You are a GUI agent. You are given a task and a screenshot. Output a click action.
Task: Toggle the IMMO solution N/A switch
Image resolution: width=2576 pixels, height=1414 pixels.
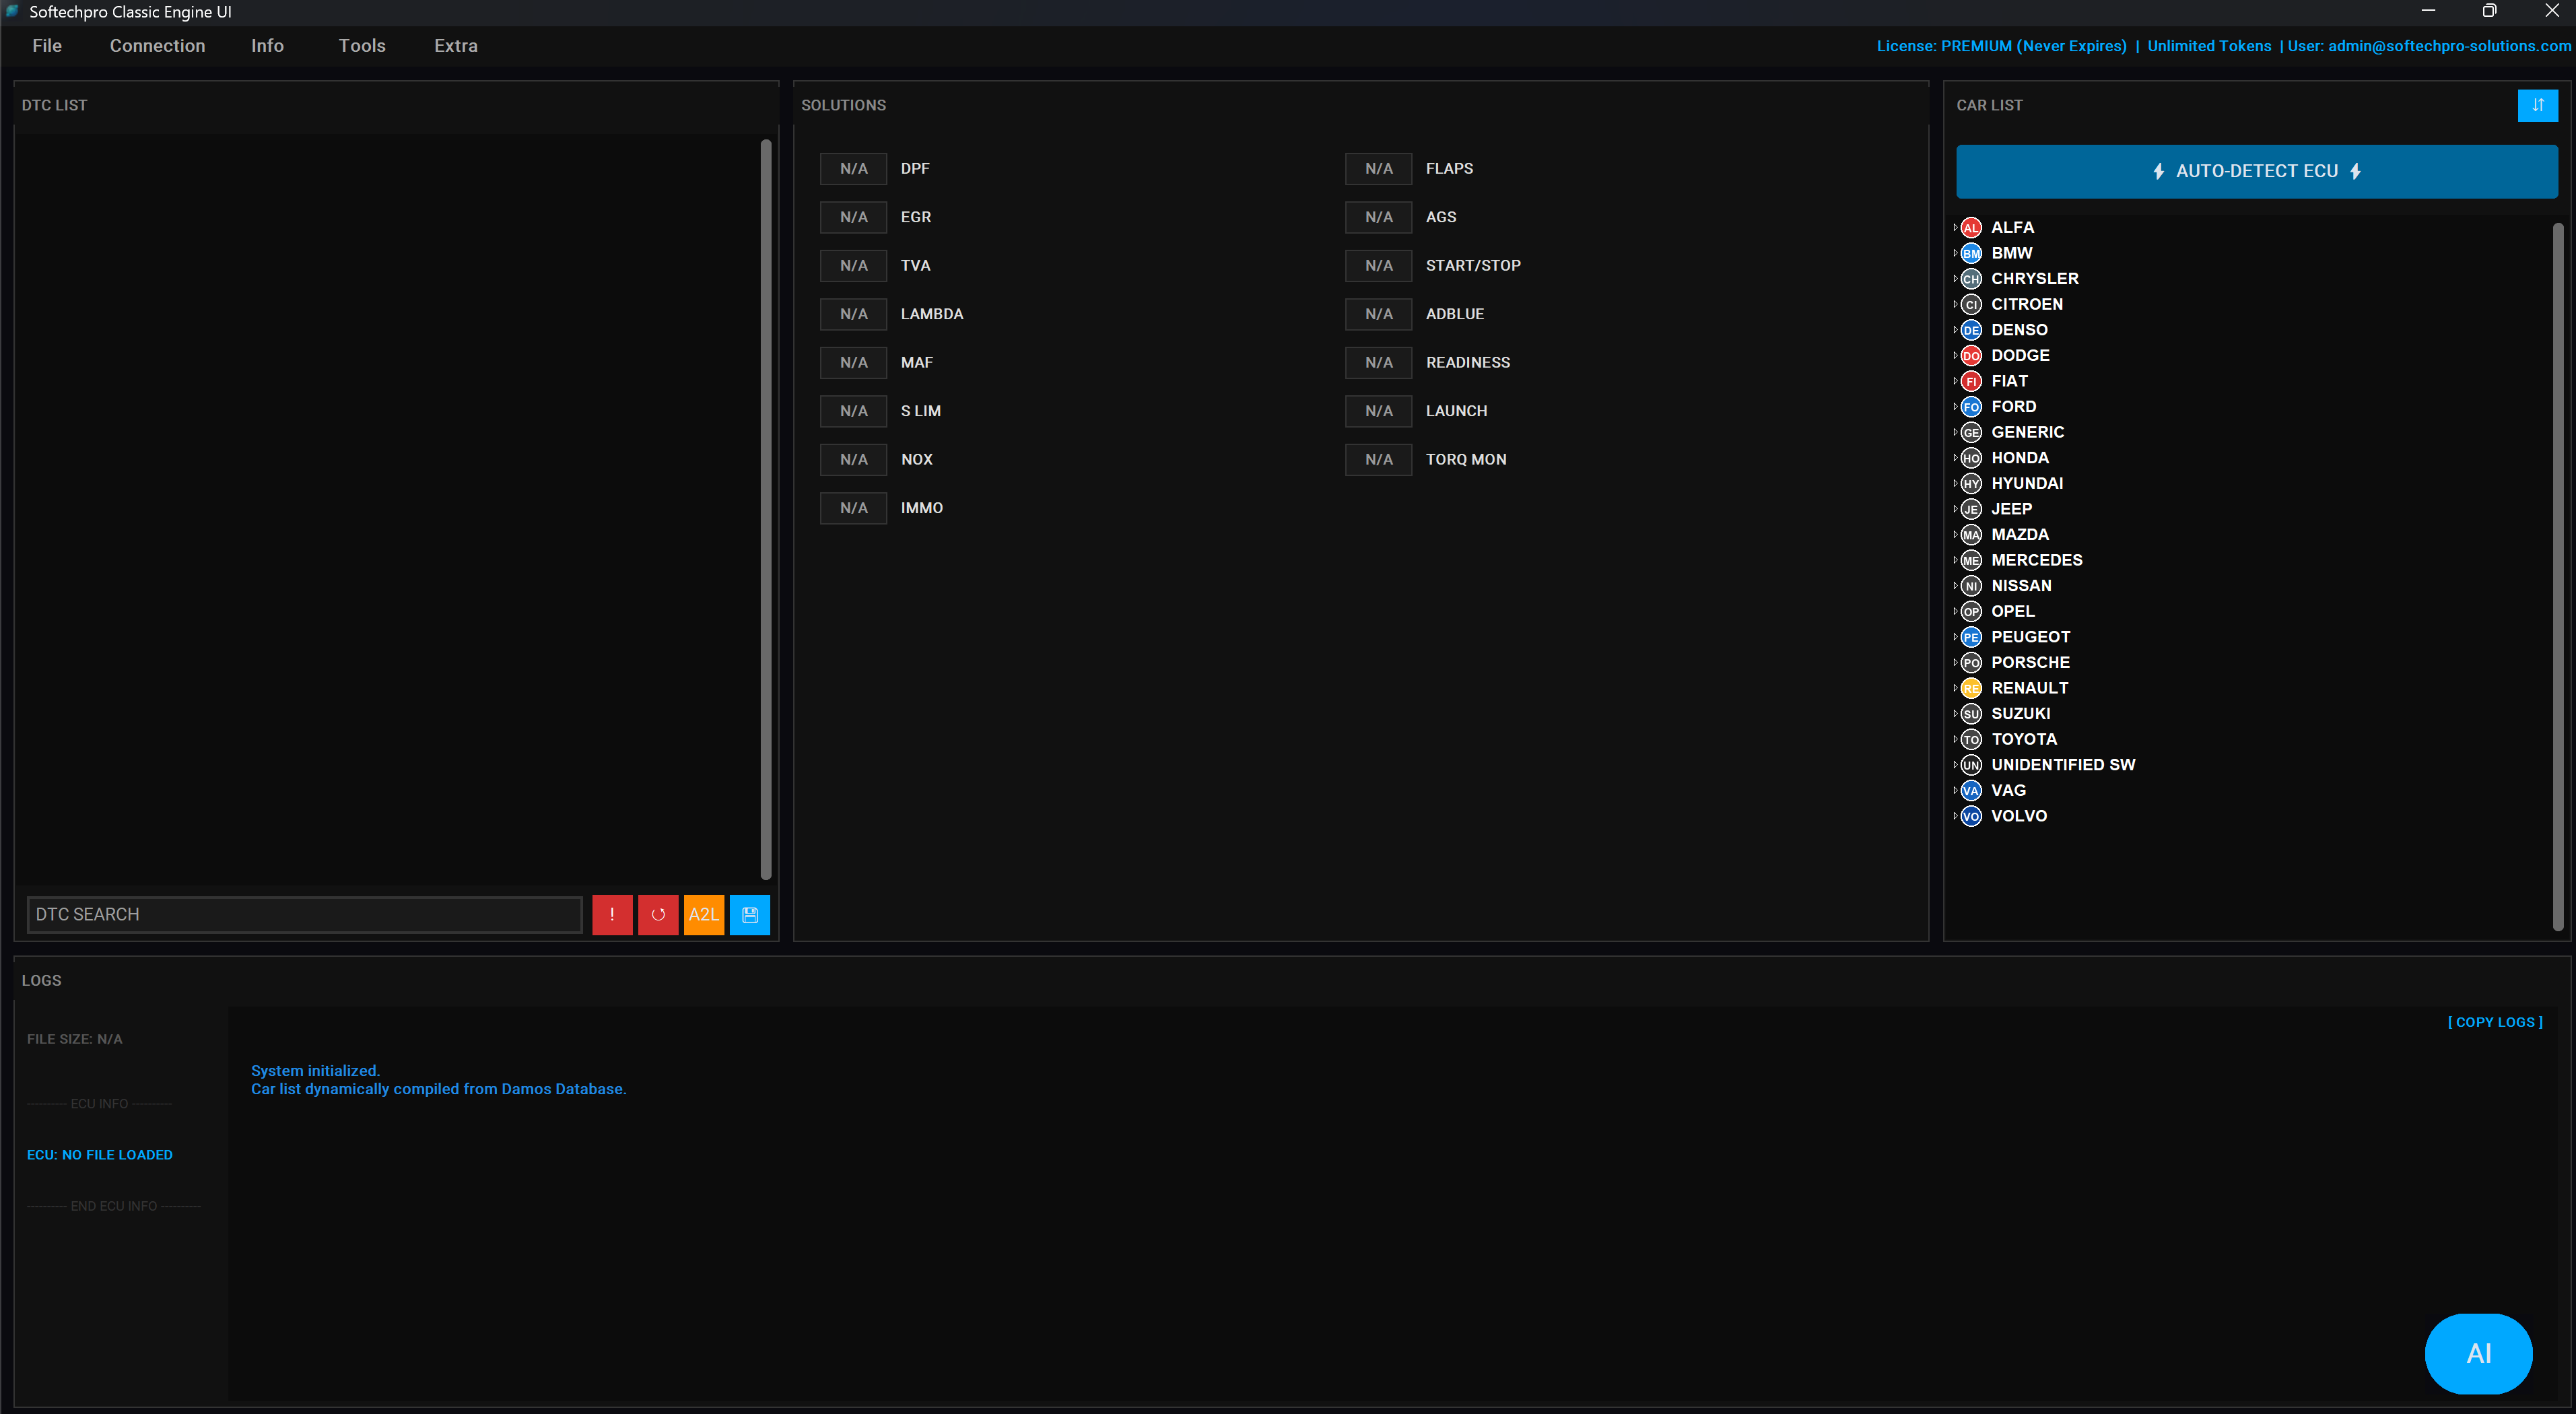click(853, 508)
